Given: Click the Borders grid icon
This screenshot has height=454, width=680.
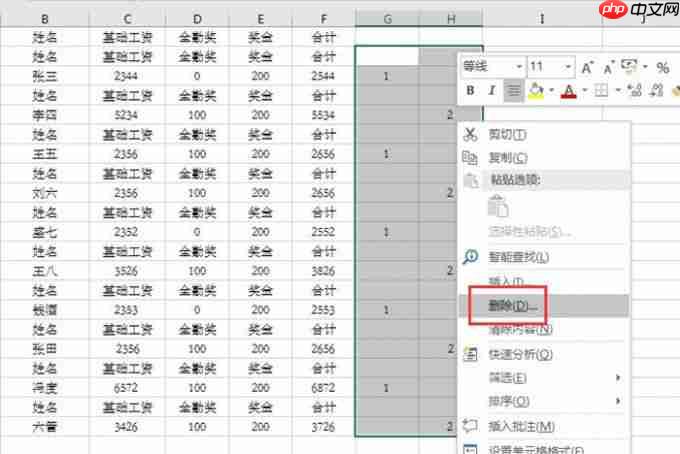Looking at the screenshot, I should [x=601, y=91].
